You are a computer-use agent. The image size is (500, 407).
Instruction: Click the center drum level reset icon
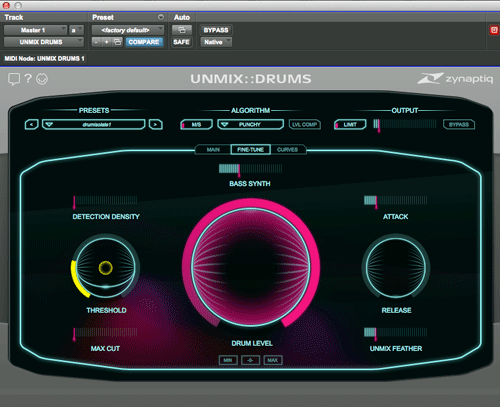point(250,360)
